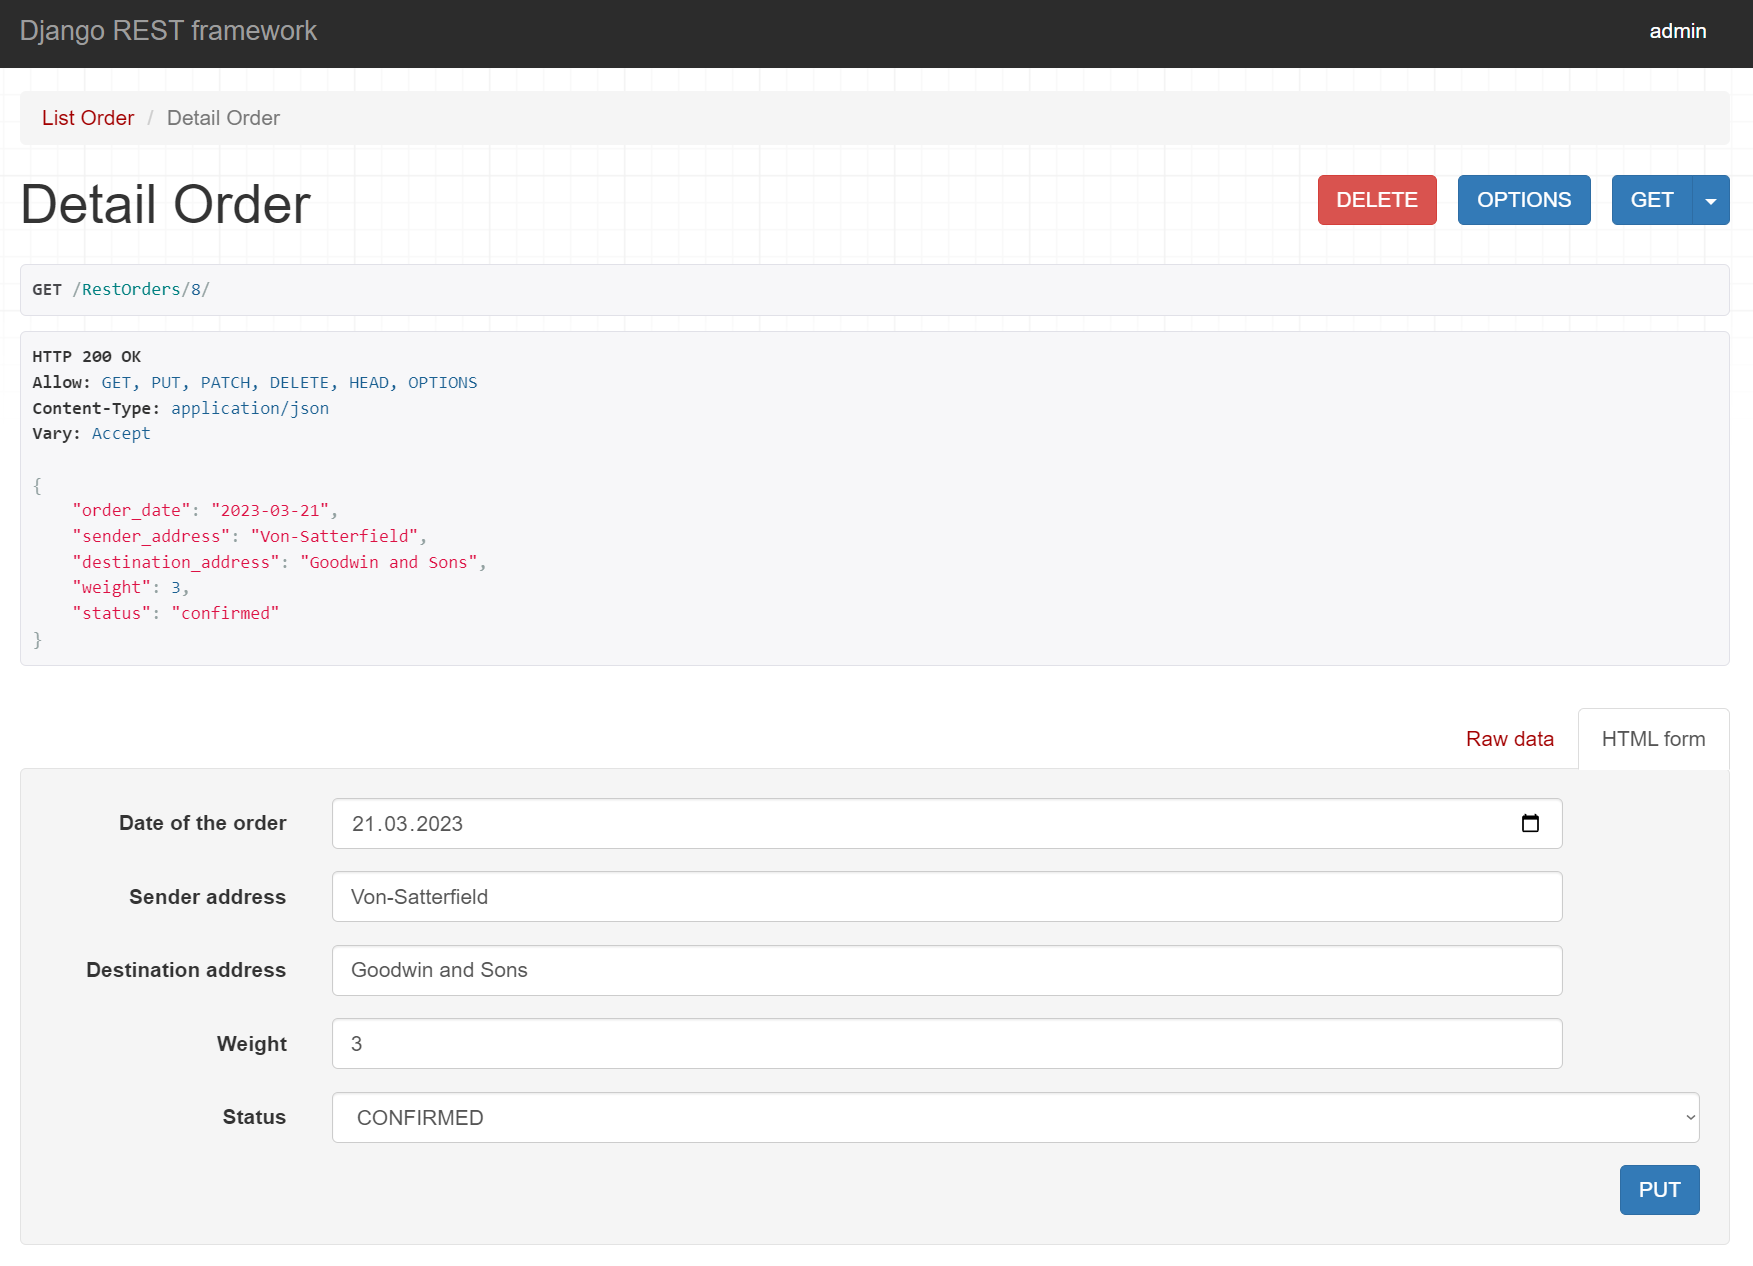Viewport: 1753px width, 1266px height.
Task: Switch to the Raw data tab
Action: (x=1509, y=739)
